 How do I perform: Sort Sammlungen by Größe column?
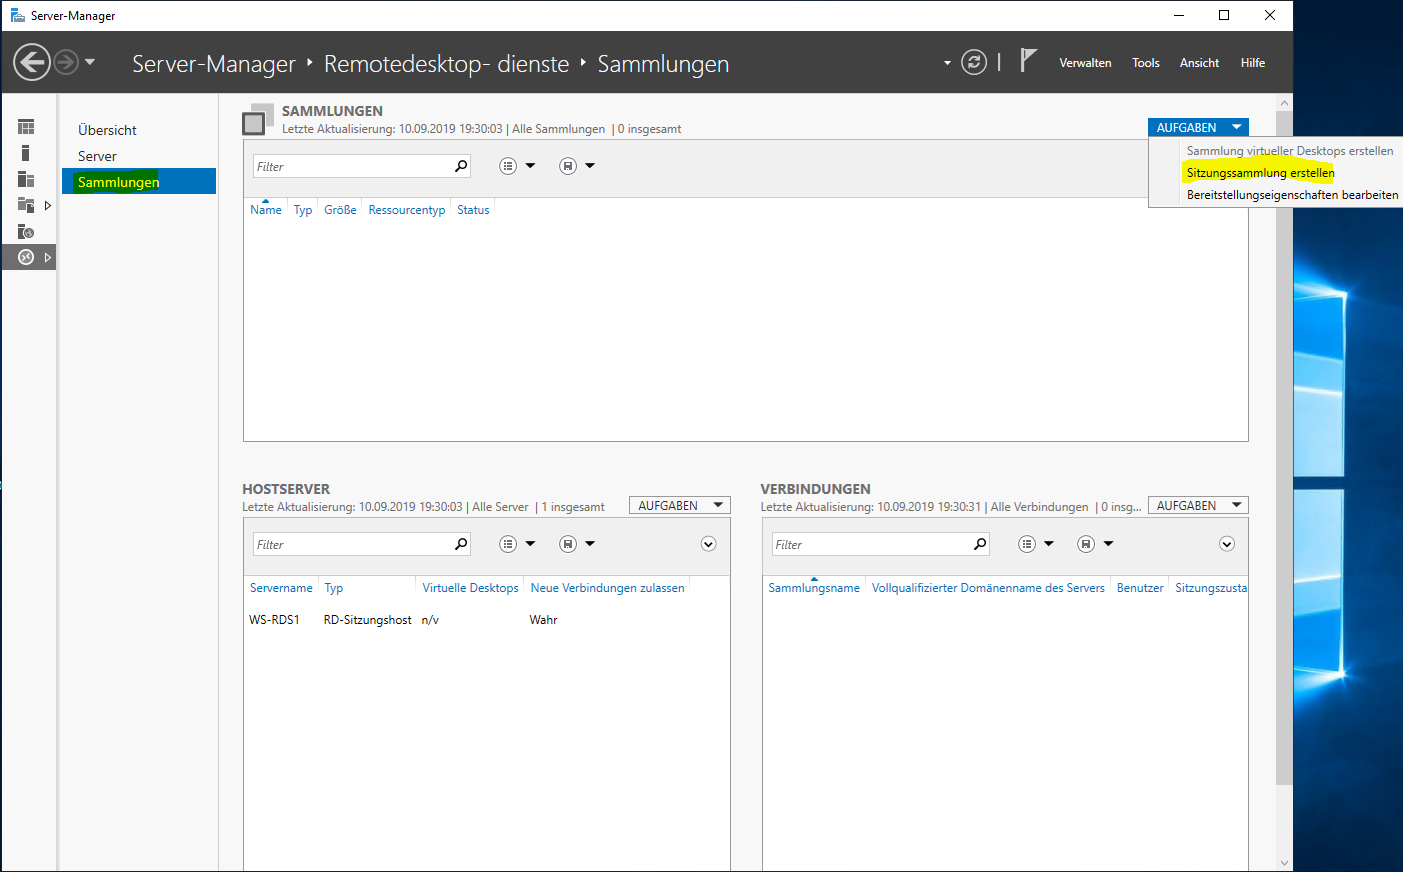pyautogui.click(x=340, y=209)
